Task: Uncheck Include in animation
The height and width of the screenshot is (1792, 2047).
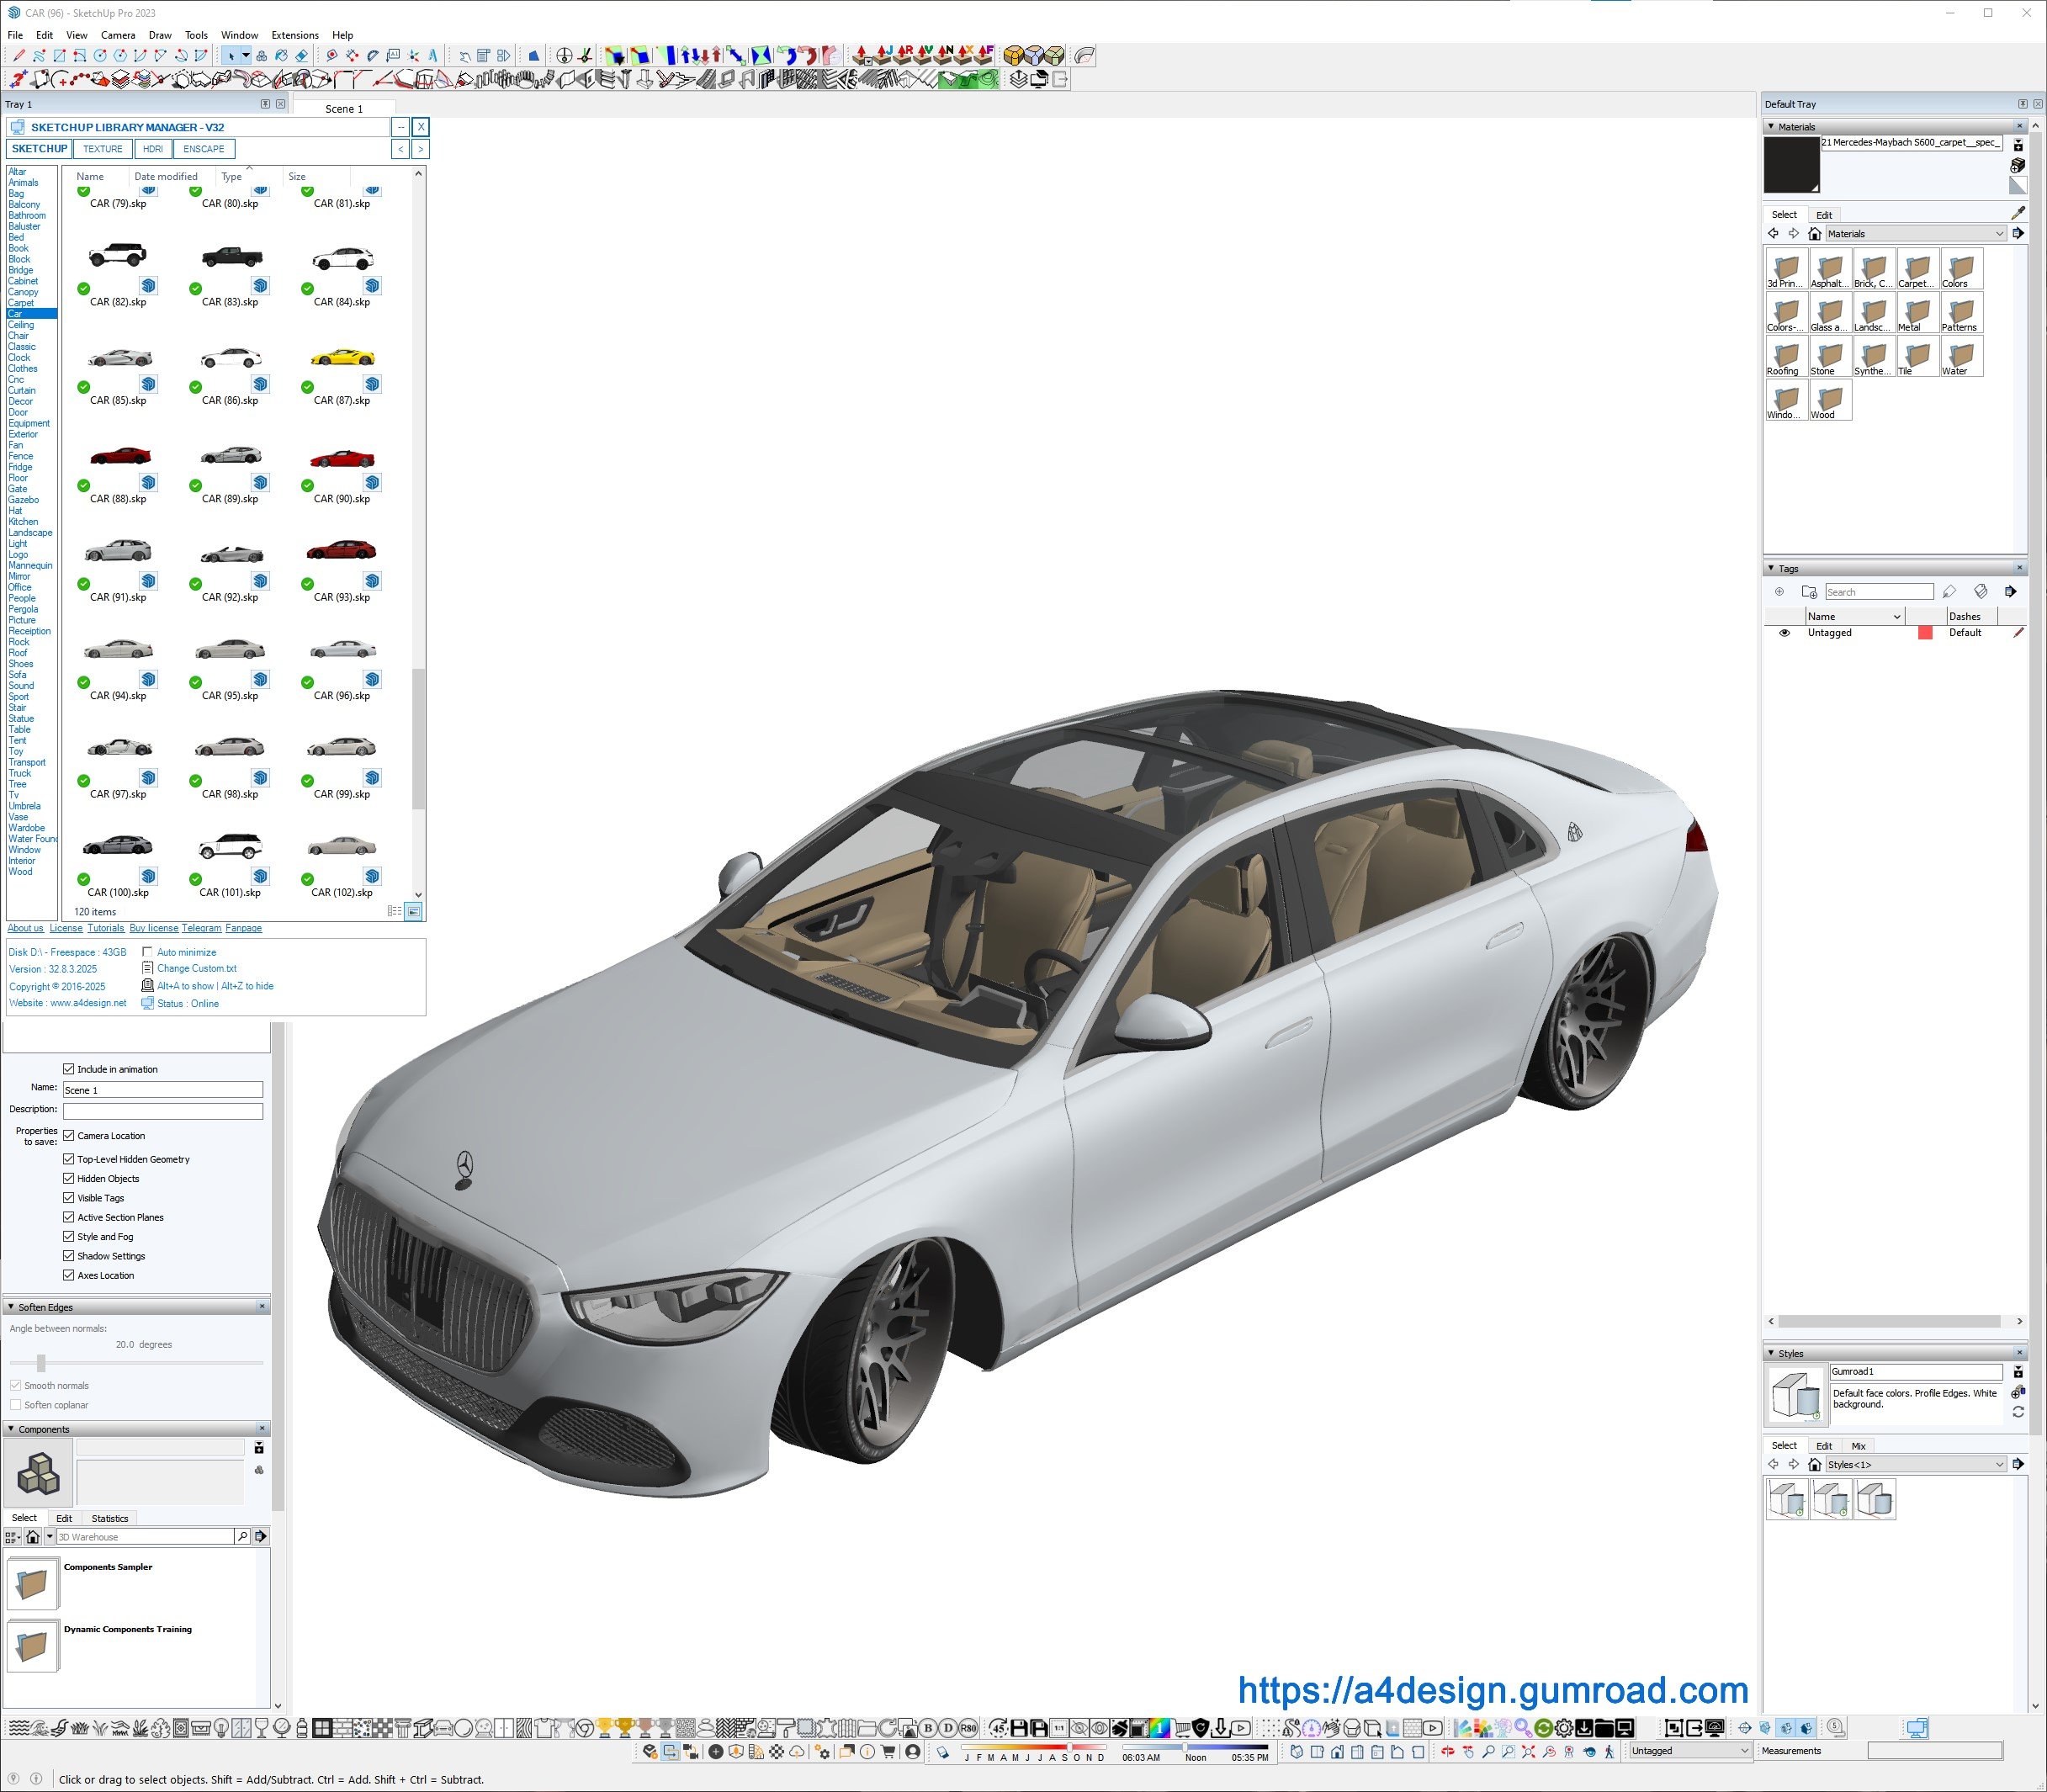Action: point(69,1069)
